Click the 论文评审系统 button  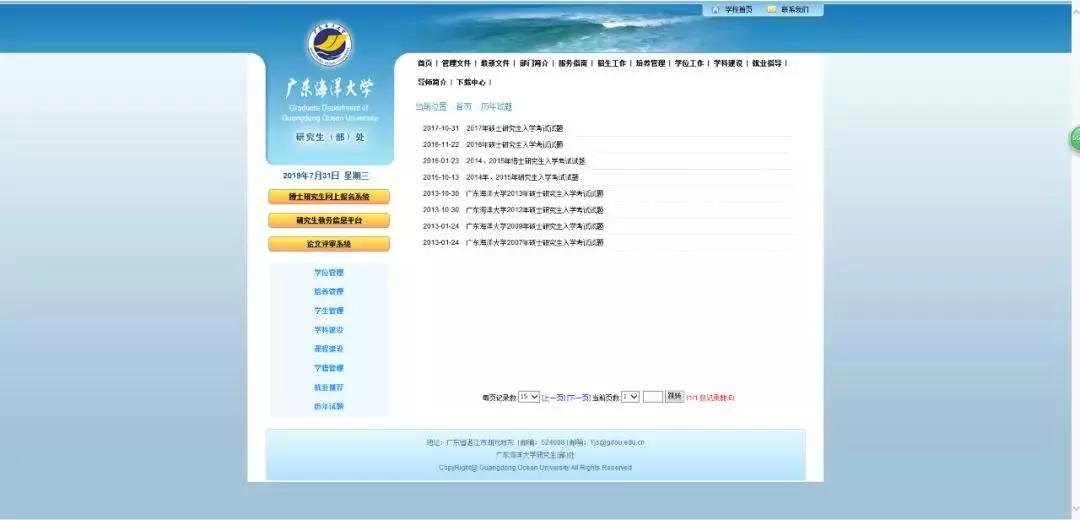pyautogui.click(x=329, y=244)
